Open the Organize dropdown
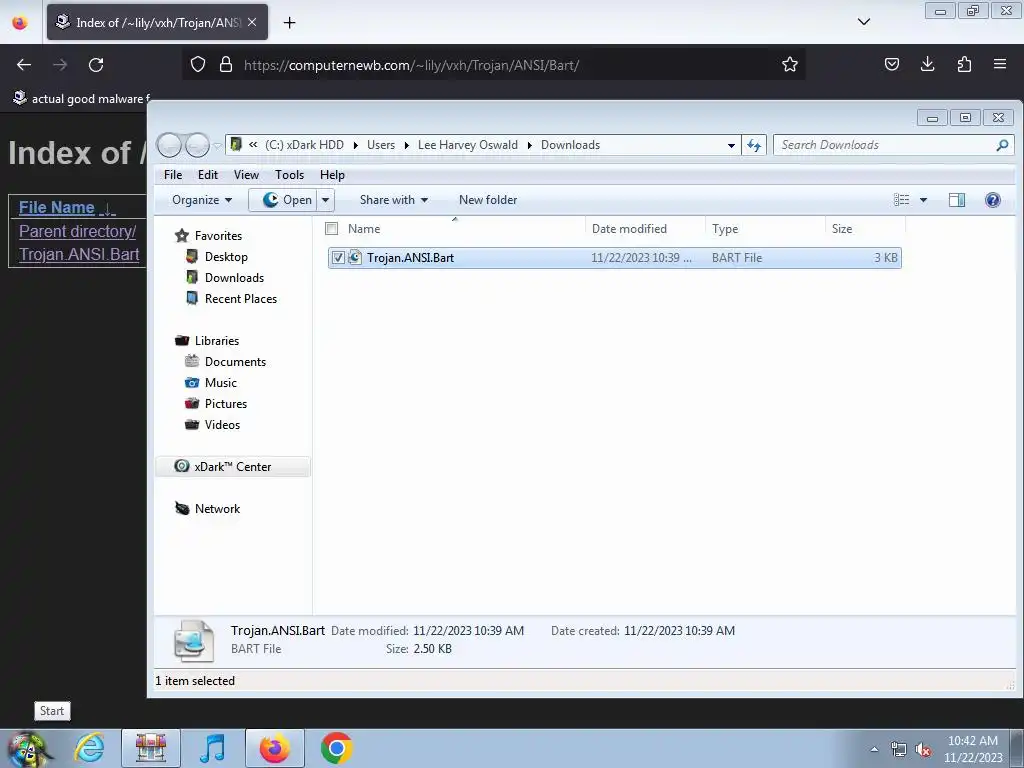Screen dimensions: 1024x768 (x=202, y=200)
